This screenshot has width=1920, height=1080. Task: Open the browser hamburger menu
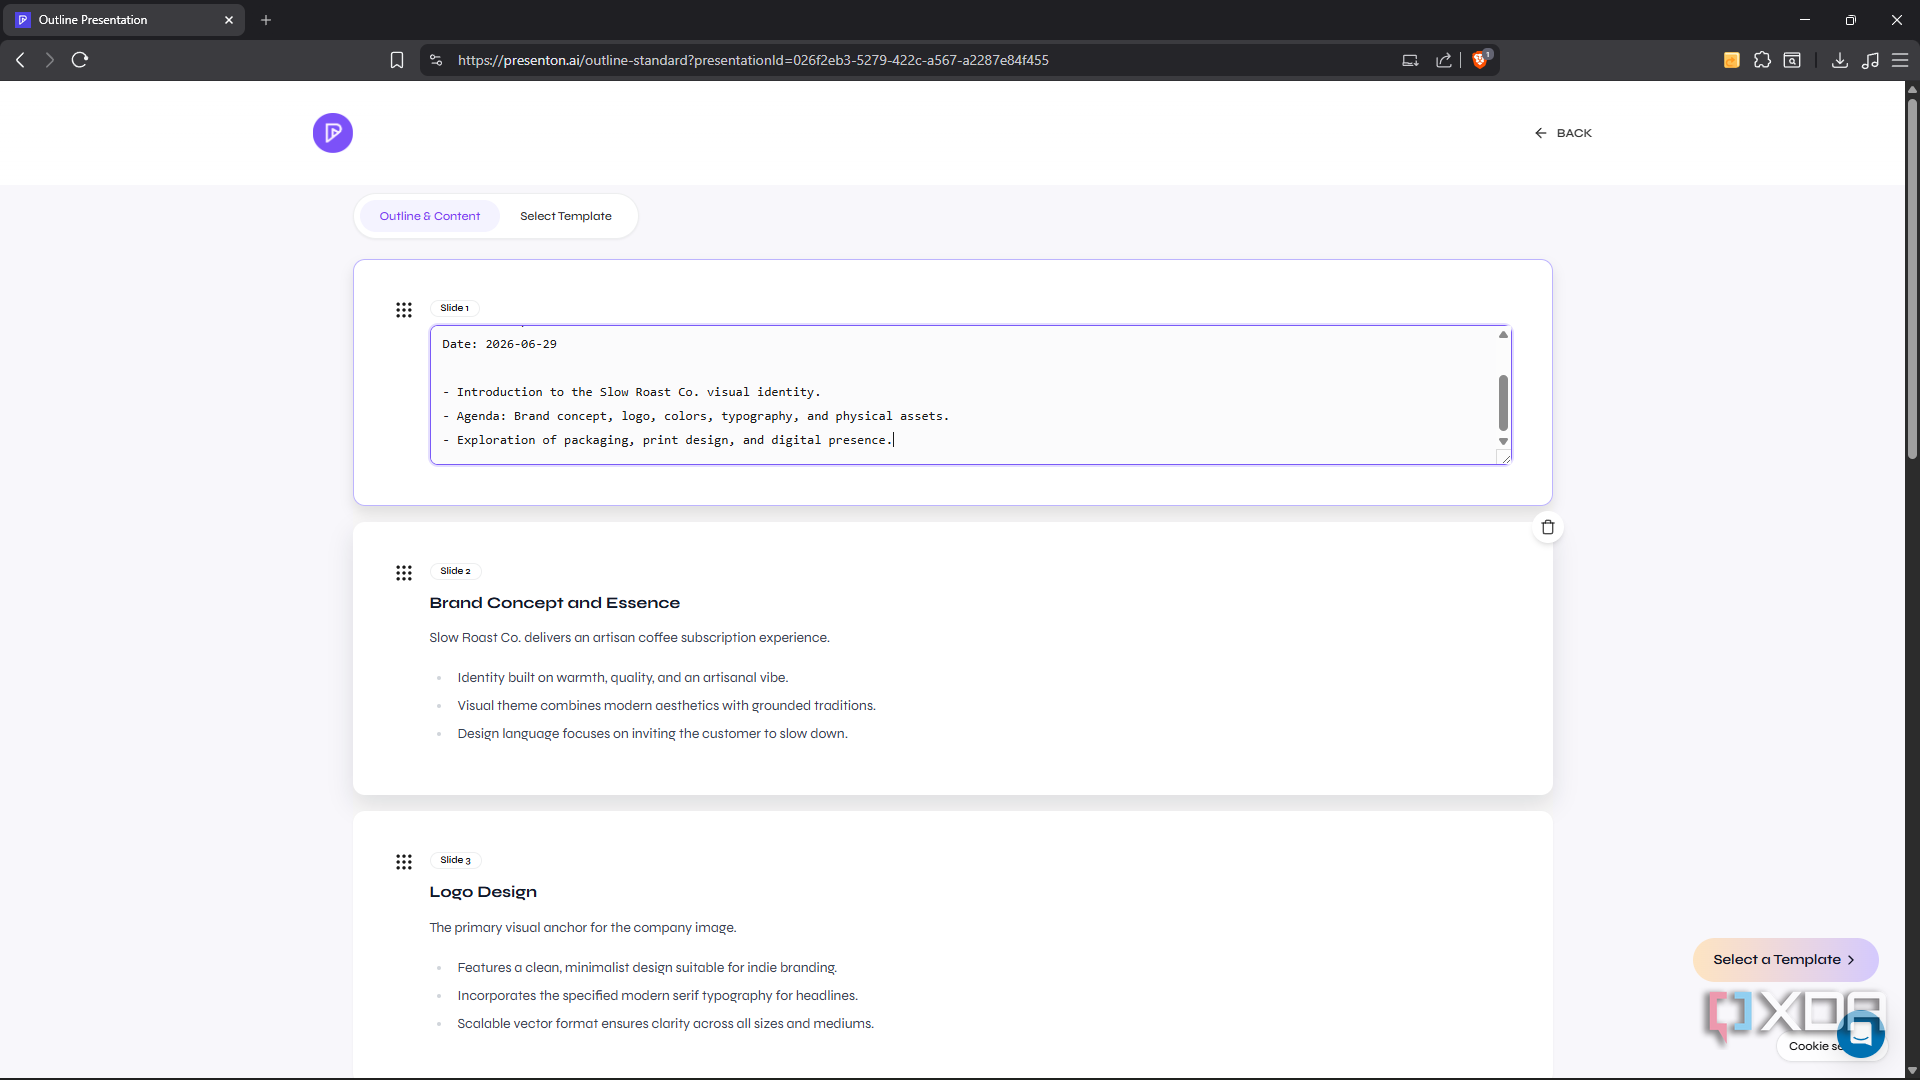click(x=1900, y=60)
